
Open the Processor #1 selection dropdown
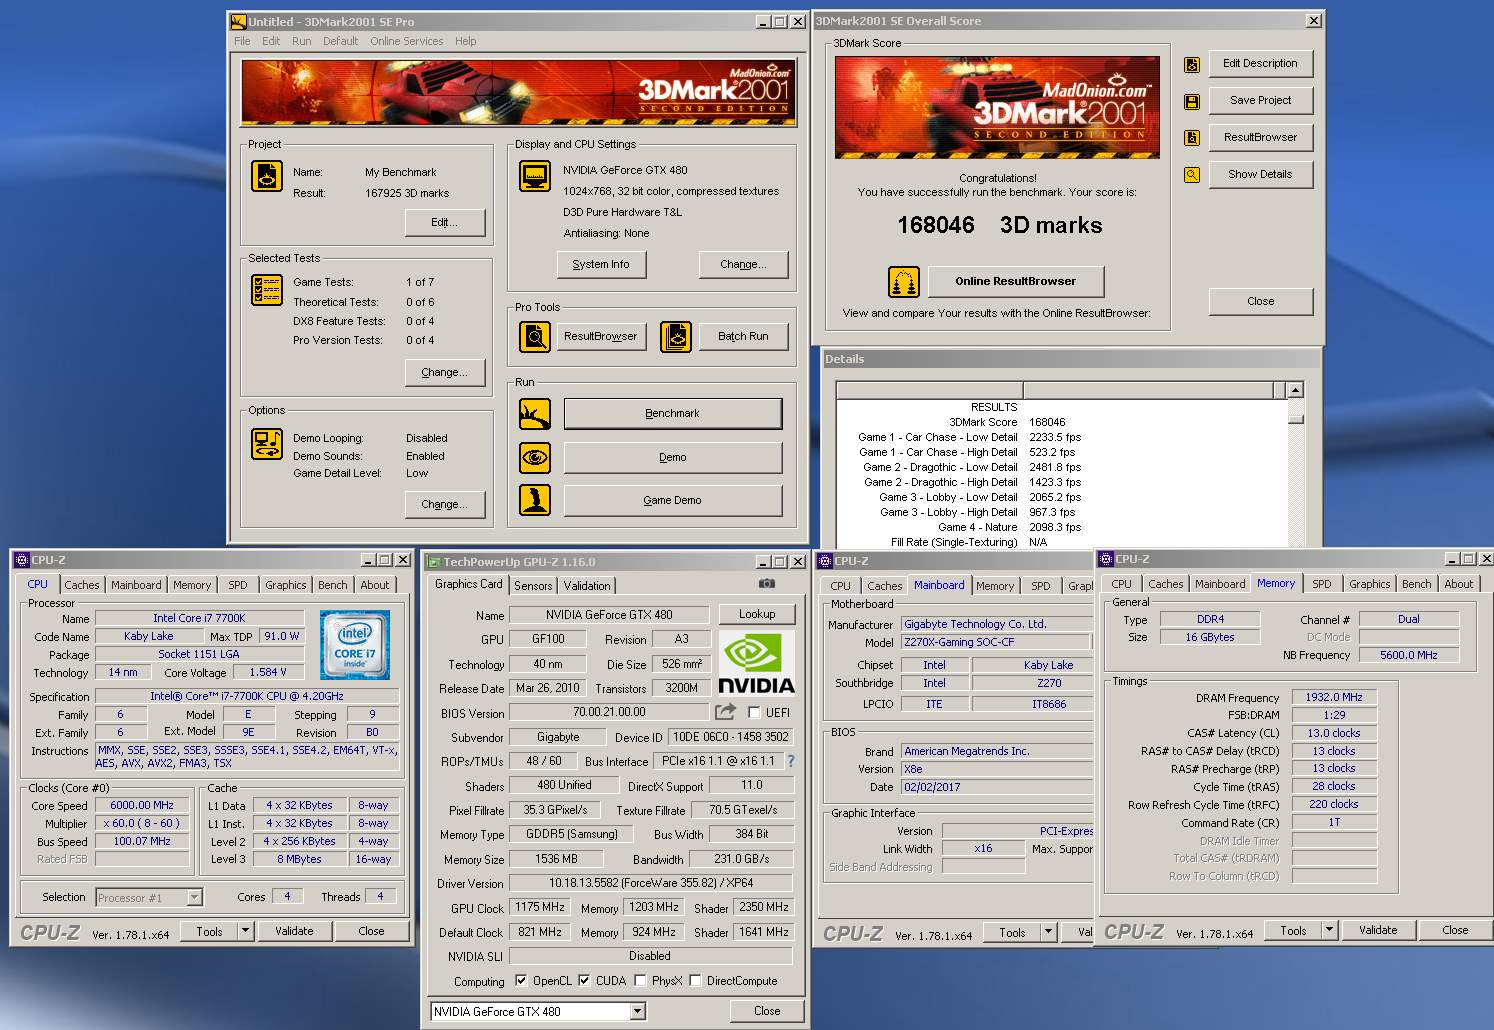click(x=194, y=898)
